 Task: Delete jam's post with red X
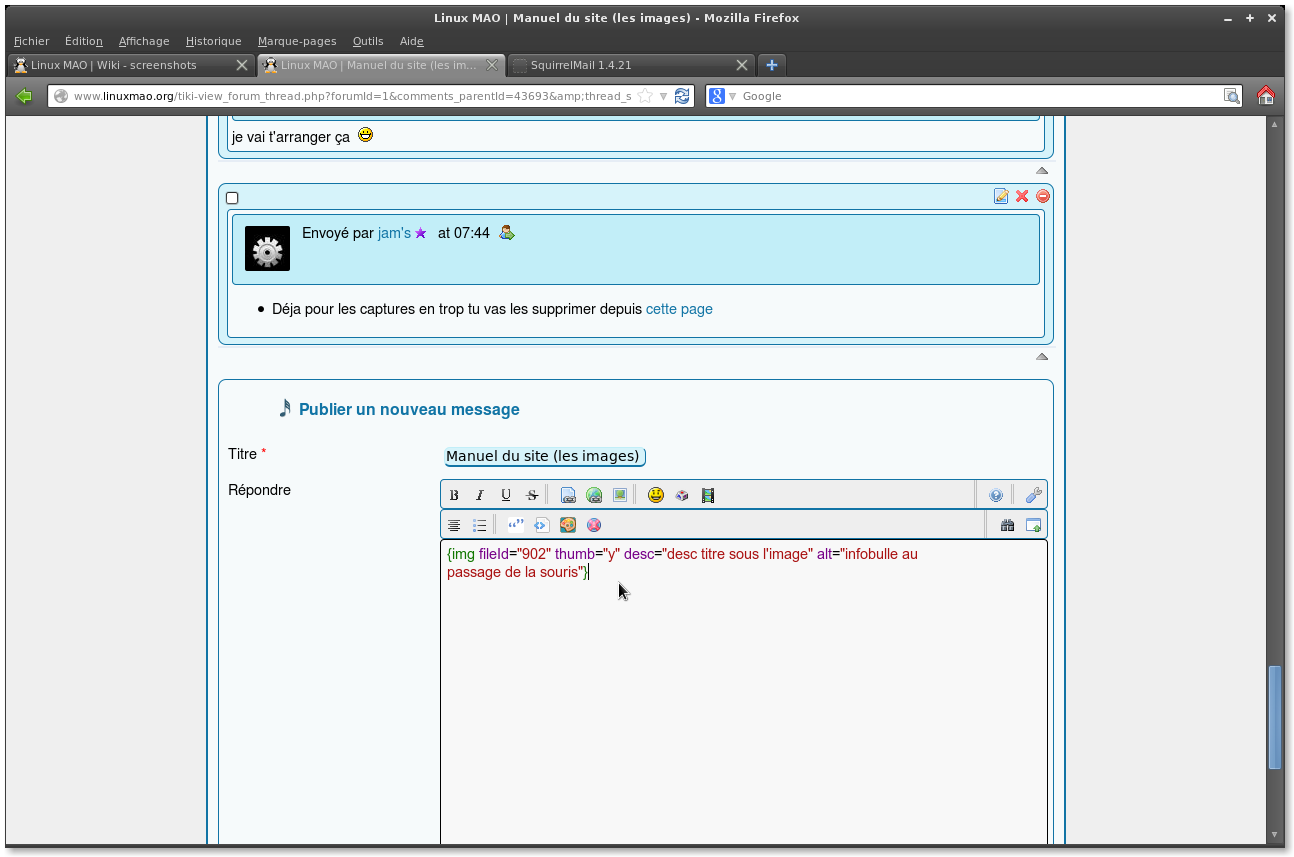click(1022, 196)
